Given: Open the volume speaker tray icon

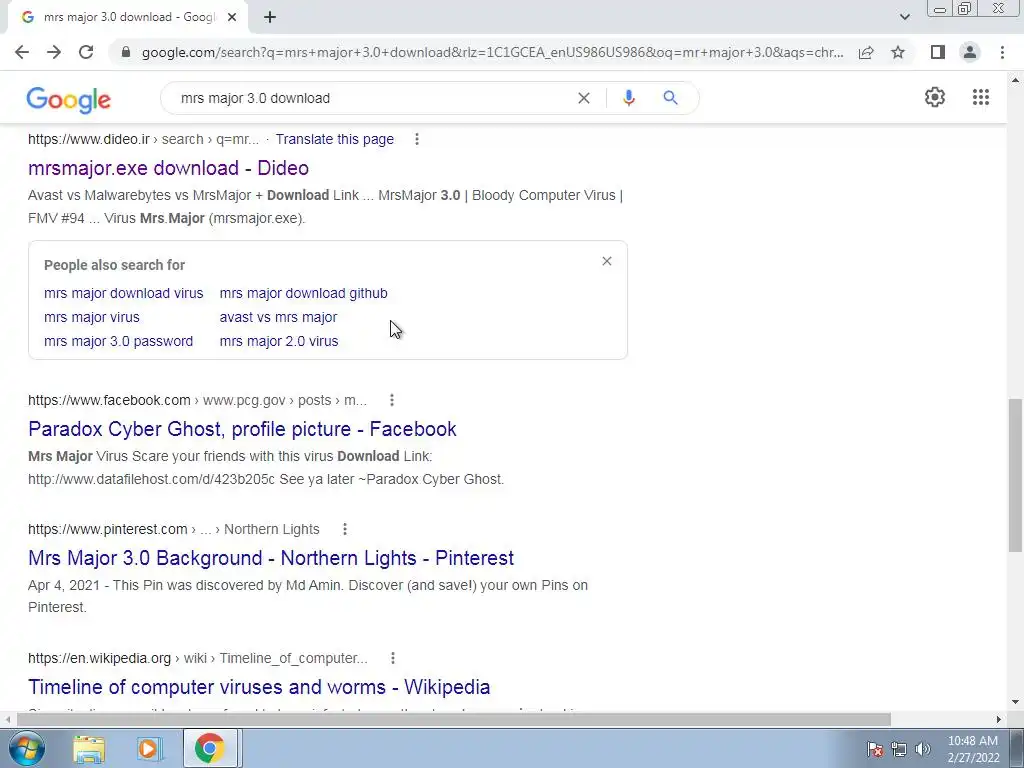Looking at the screenshot, I should coord(923,749).
